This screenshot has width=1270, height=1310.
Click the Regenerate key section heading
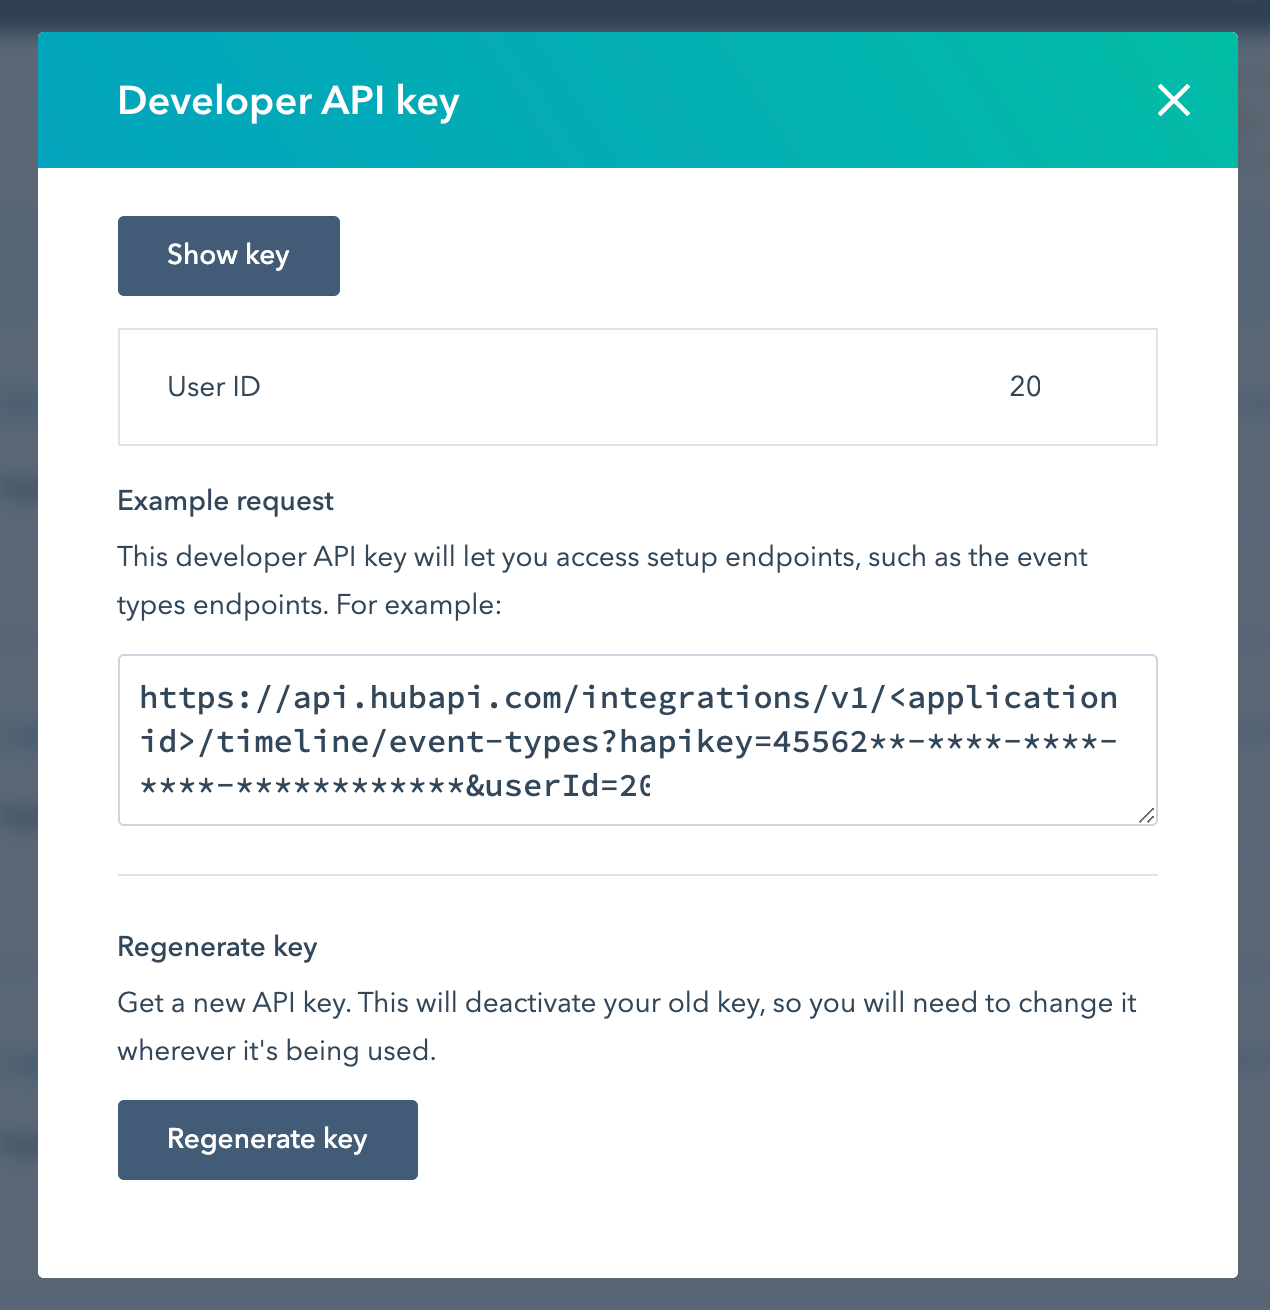pos(218,946)
